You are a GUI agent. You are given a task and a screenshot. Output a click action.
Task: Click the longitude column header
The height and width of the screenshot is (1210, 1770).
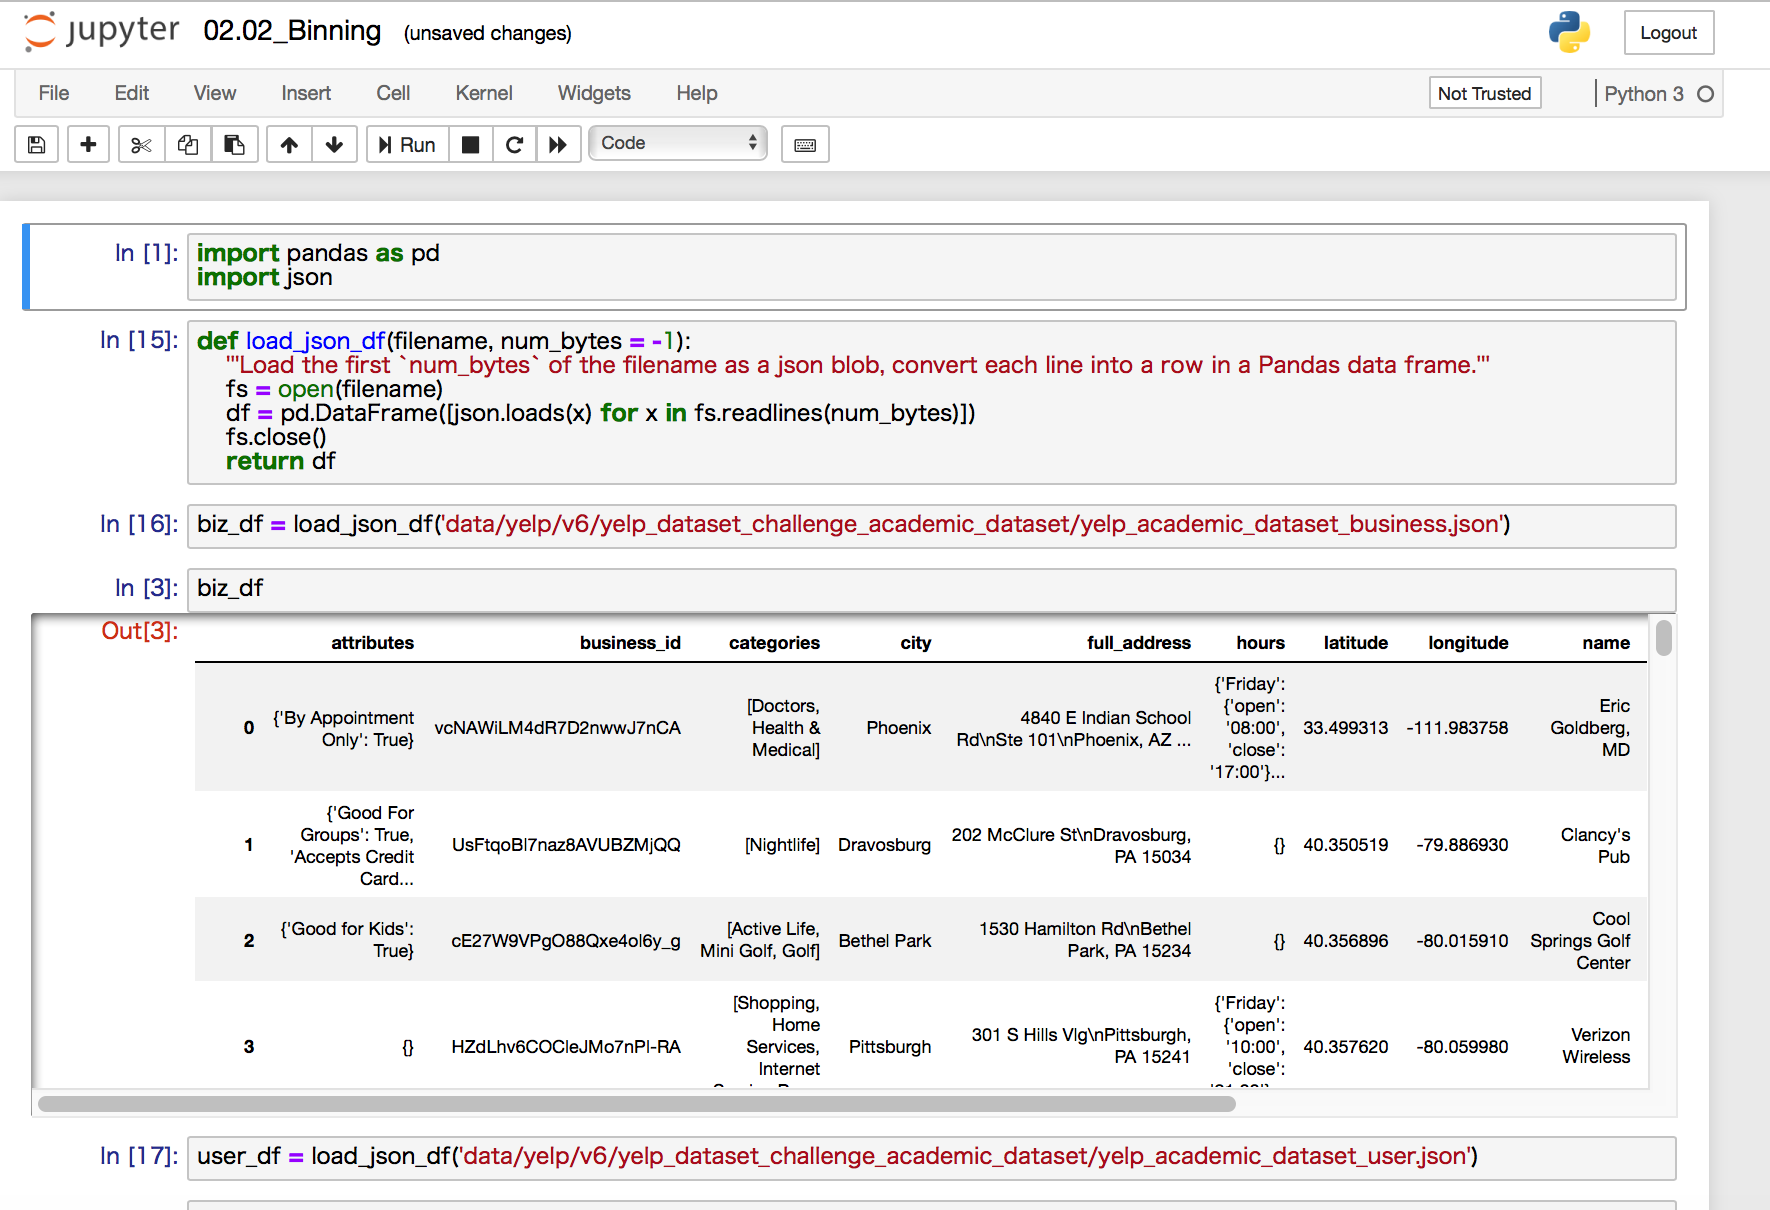click(x=1468, y=643)
